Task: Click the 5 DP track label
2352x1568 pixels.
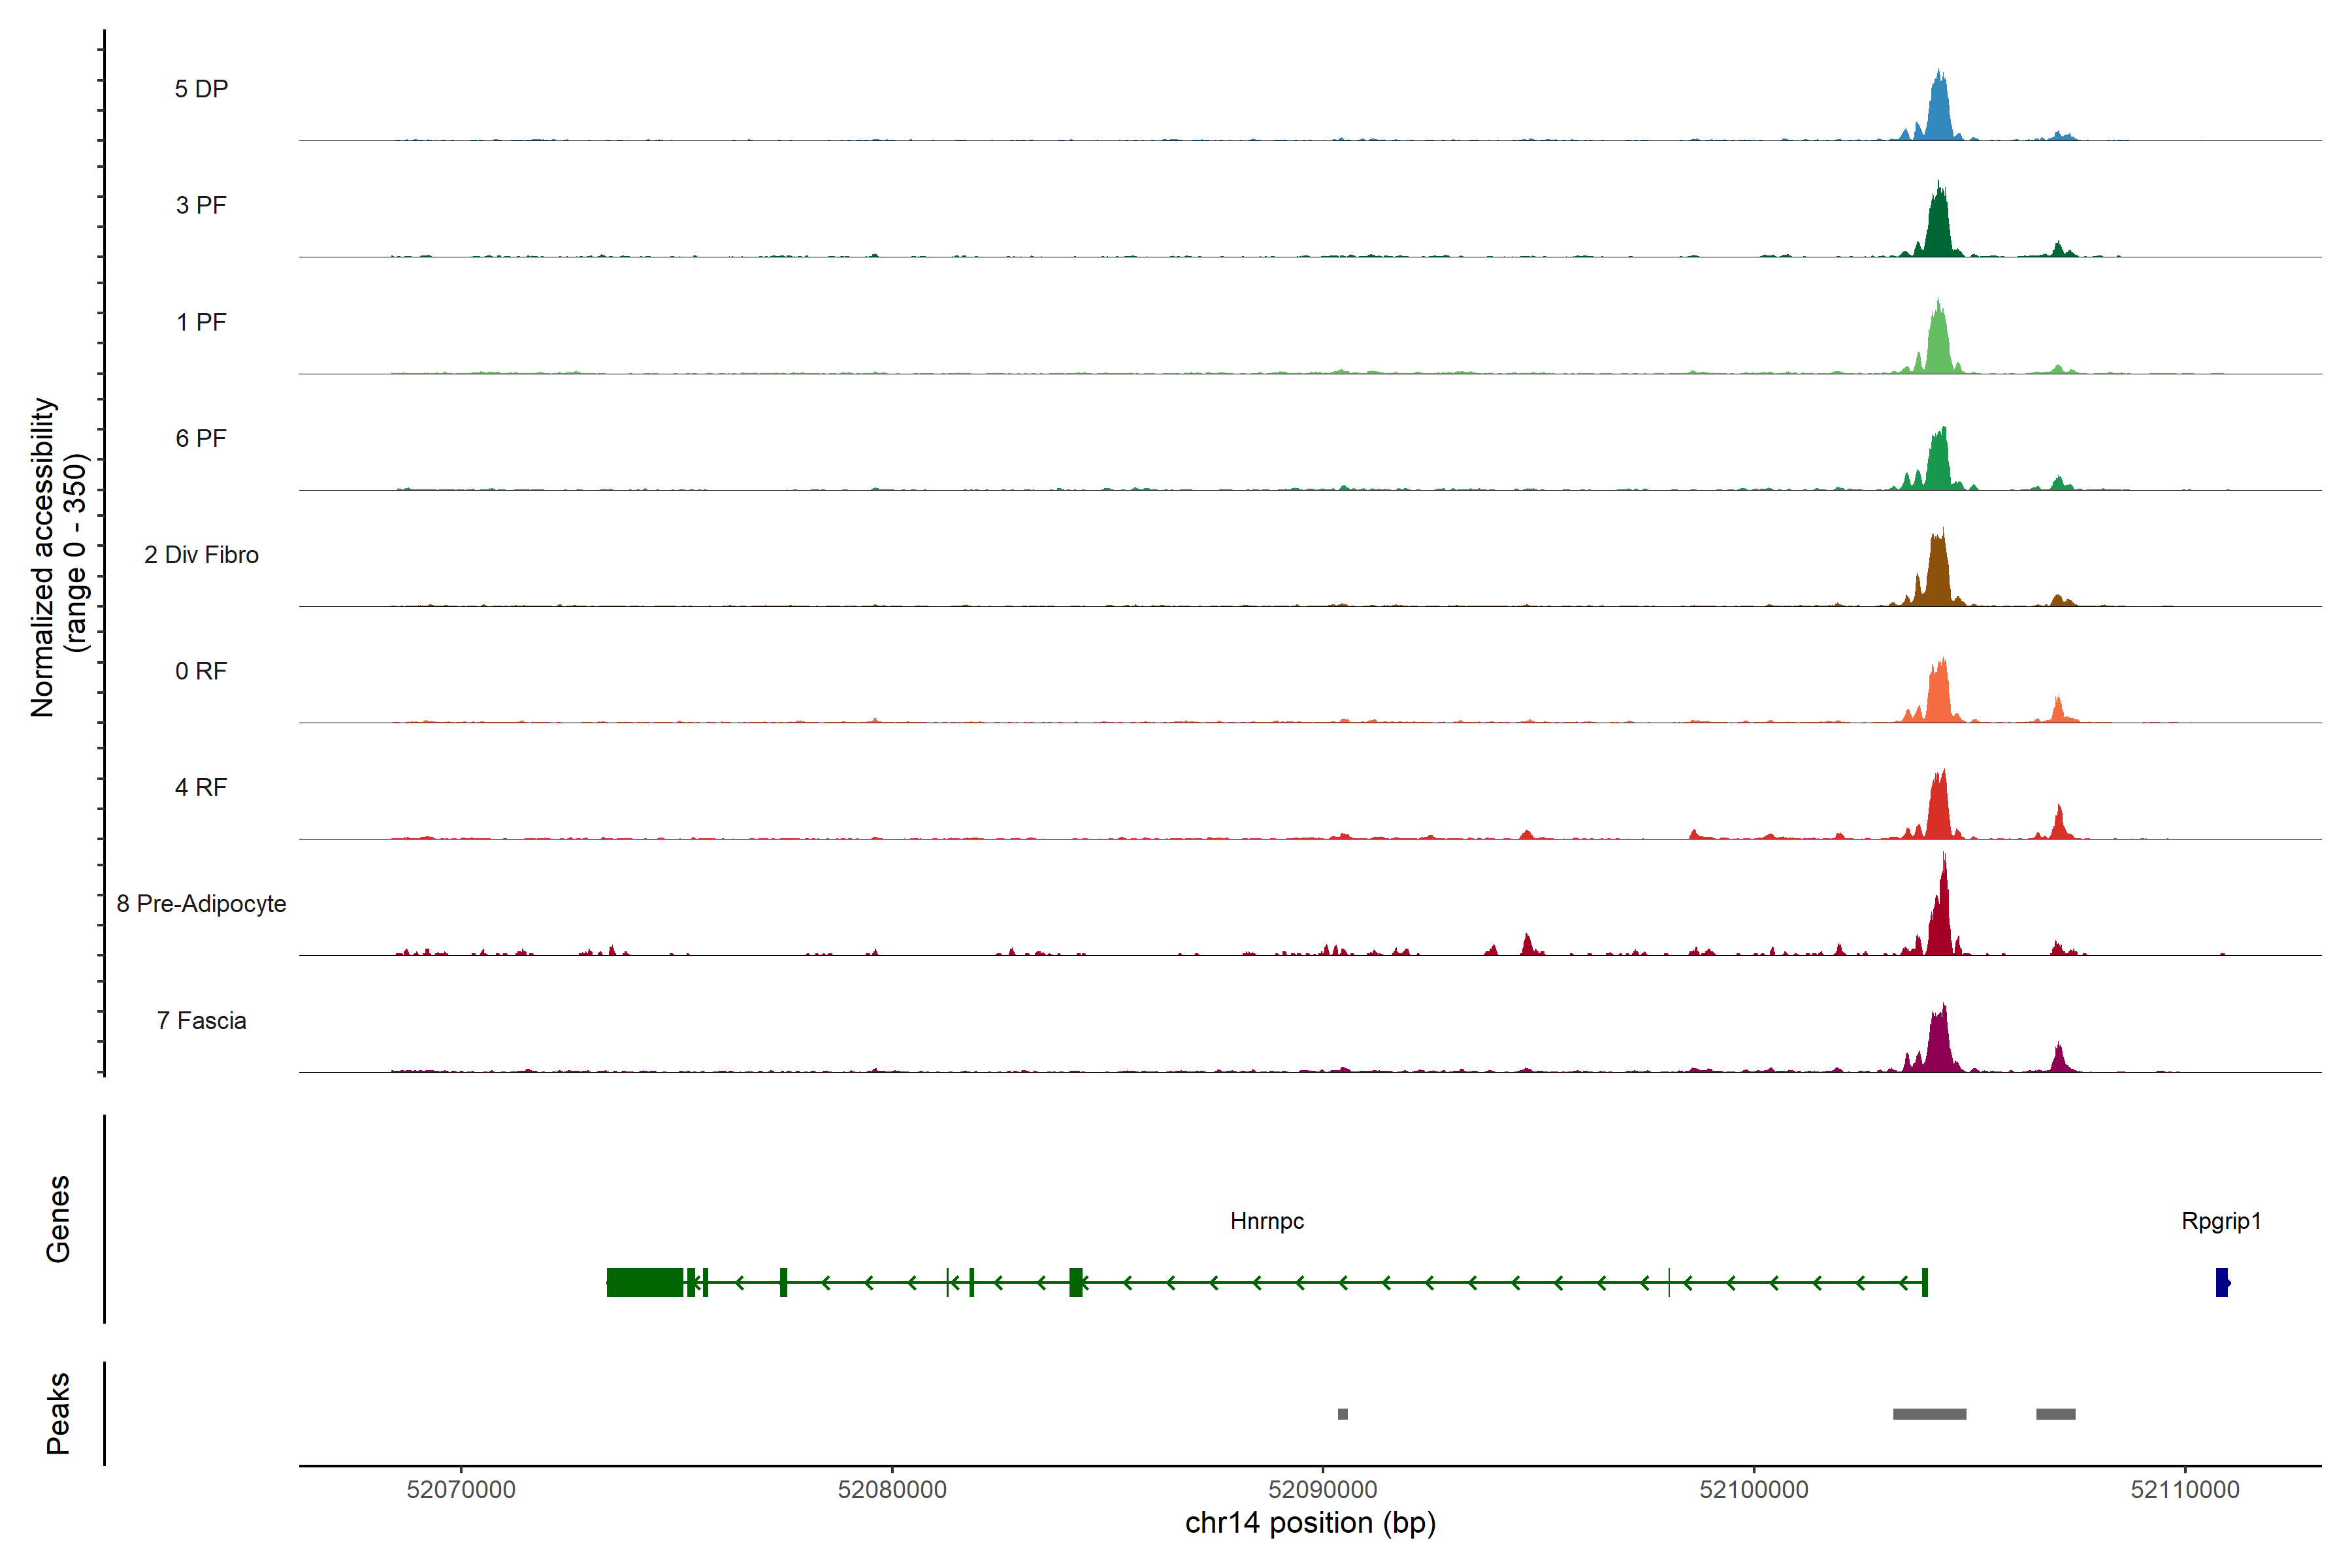Action: tap(201, 89)
